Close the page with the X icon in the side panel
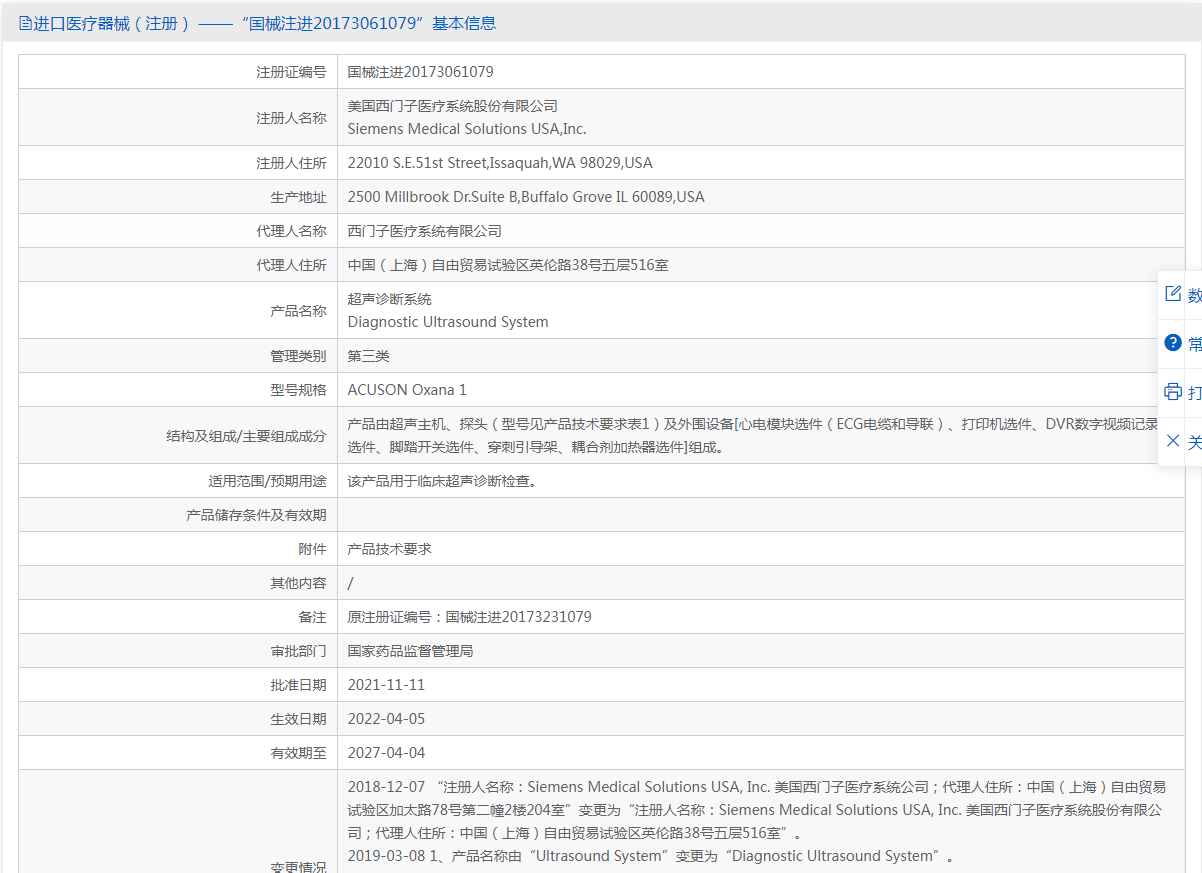Viewport: 1202px width, 873px height. pos(1173,441)
